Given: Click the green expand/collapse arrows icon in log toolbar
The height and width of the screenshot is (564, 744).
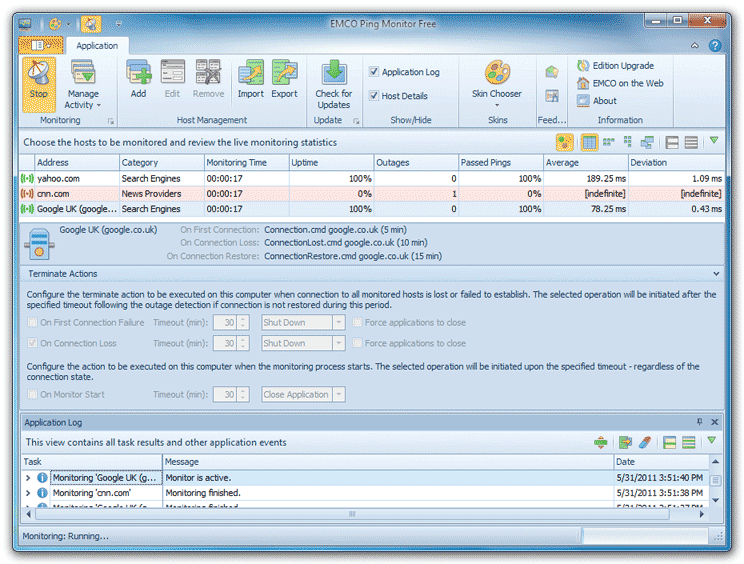Looking at the screenshot, I should [600, 443].
